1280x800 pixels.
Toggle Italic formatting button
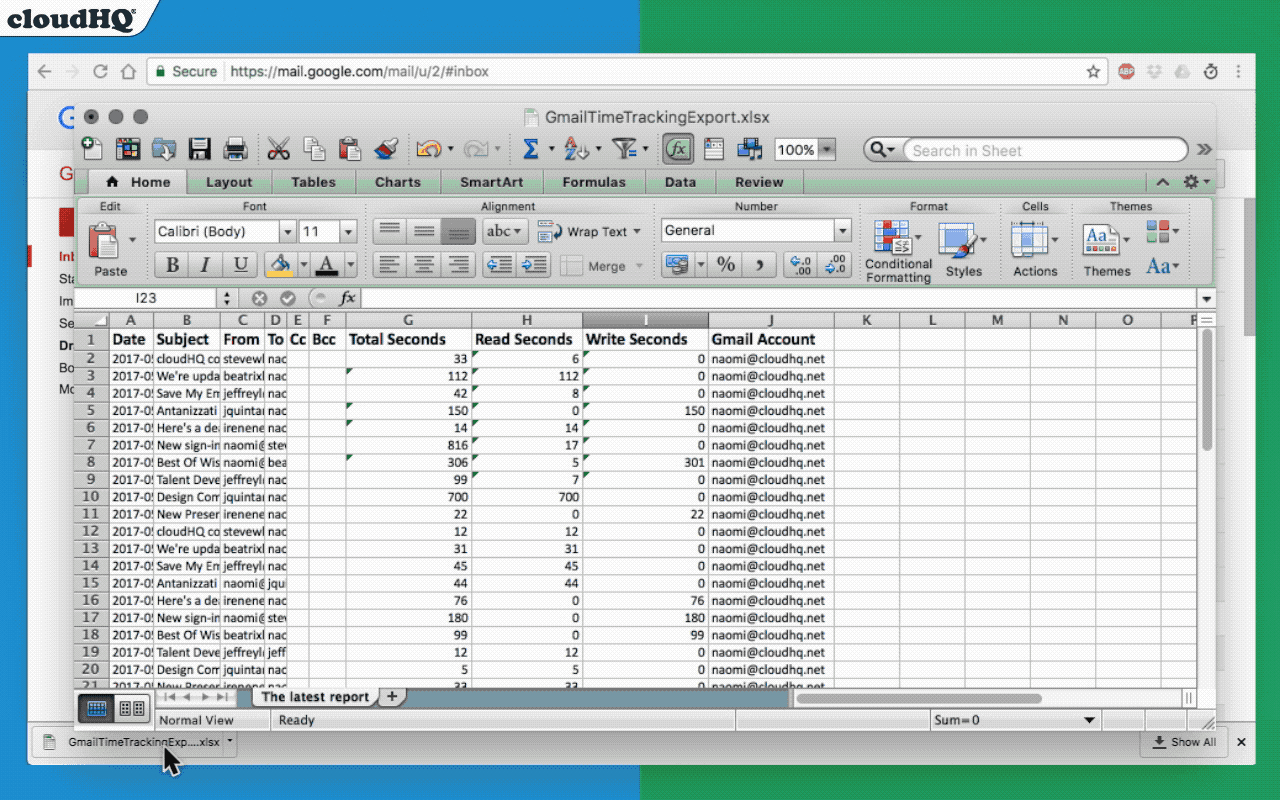(206, 265)
